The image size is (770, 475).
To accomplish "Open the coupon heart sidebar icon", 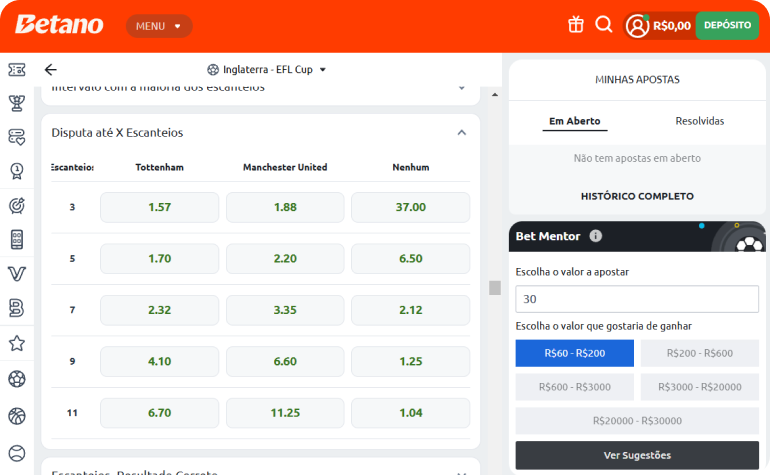I will pyautogui.click(x=17, y=137).
